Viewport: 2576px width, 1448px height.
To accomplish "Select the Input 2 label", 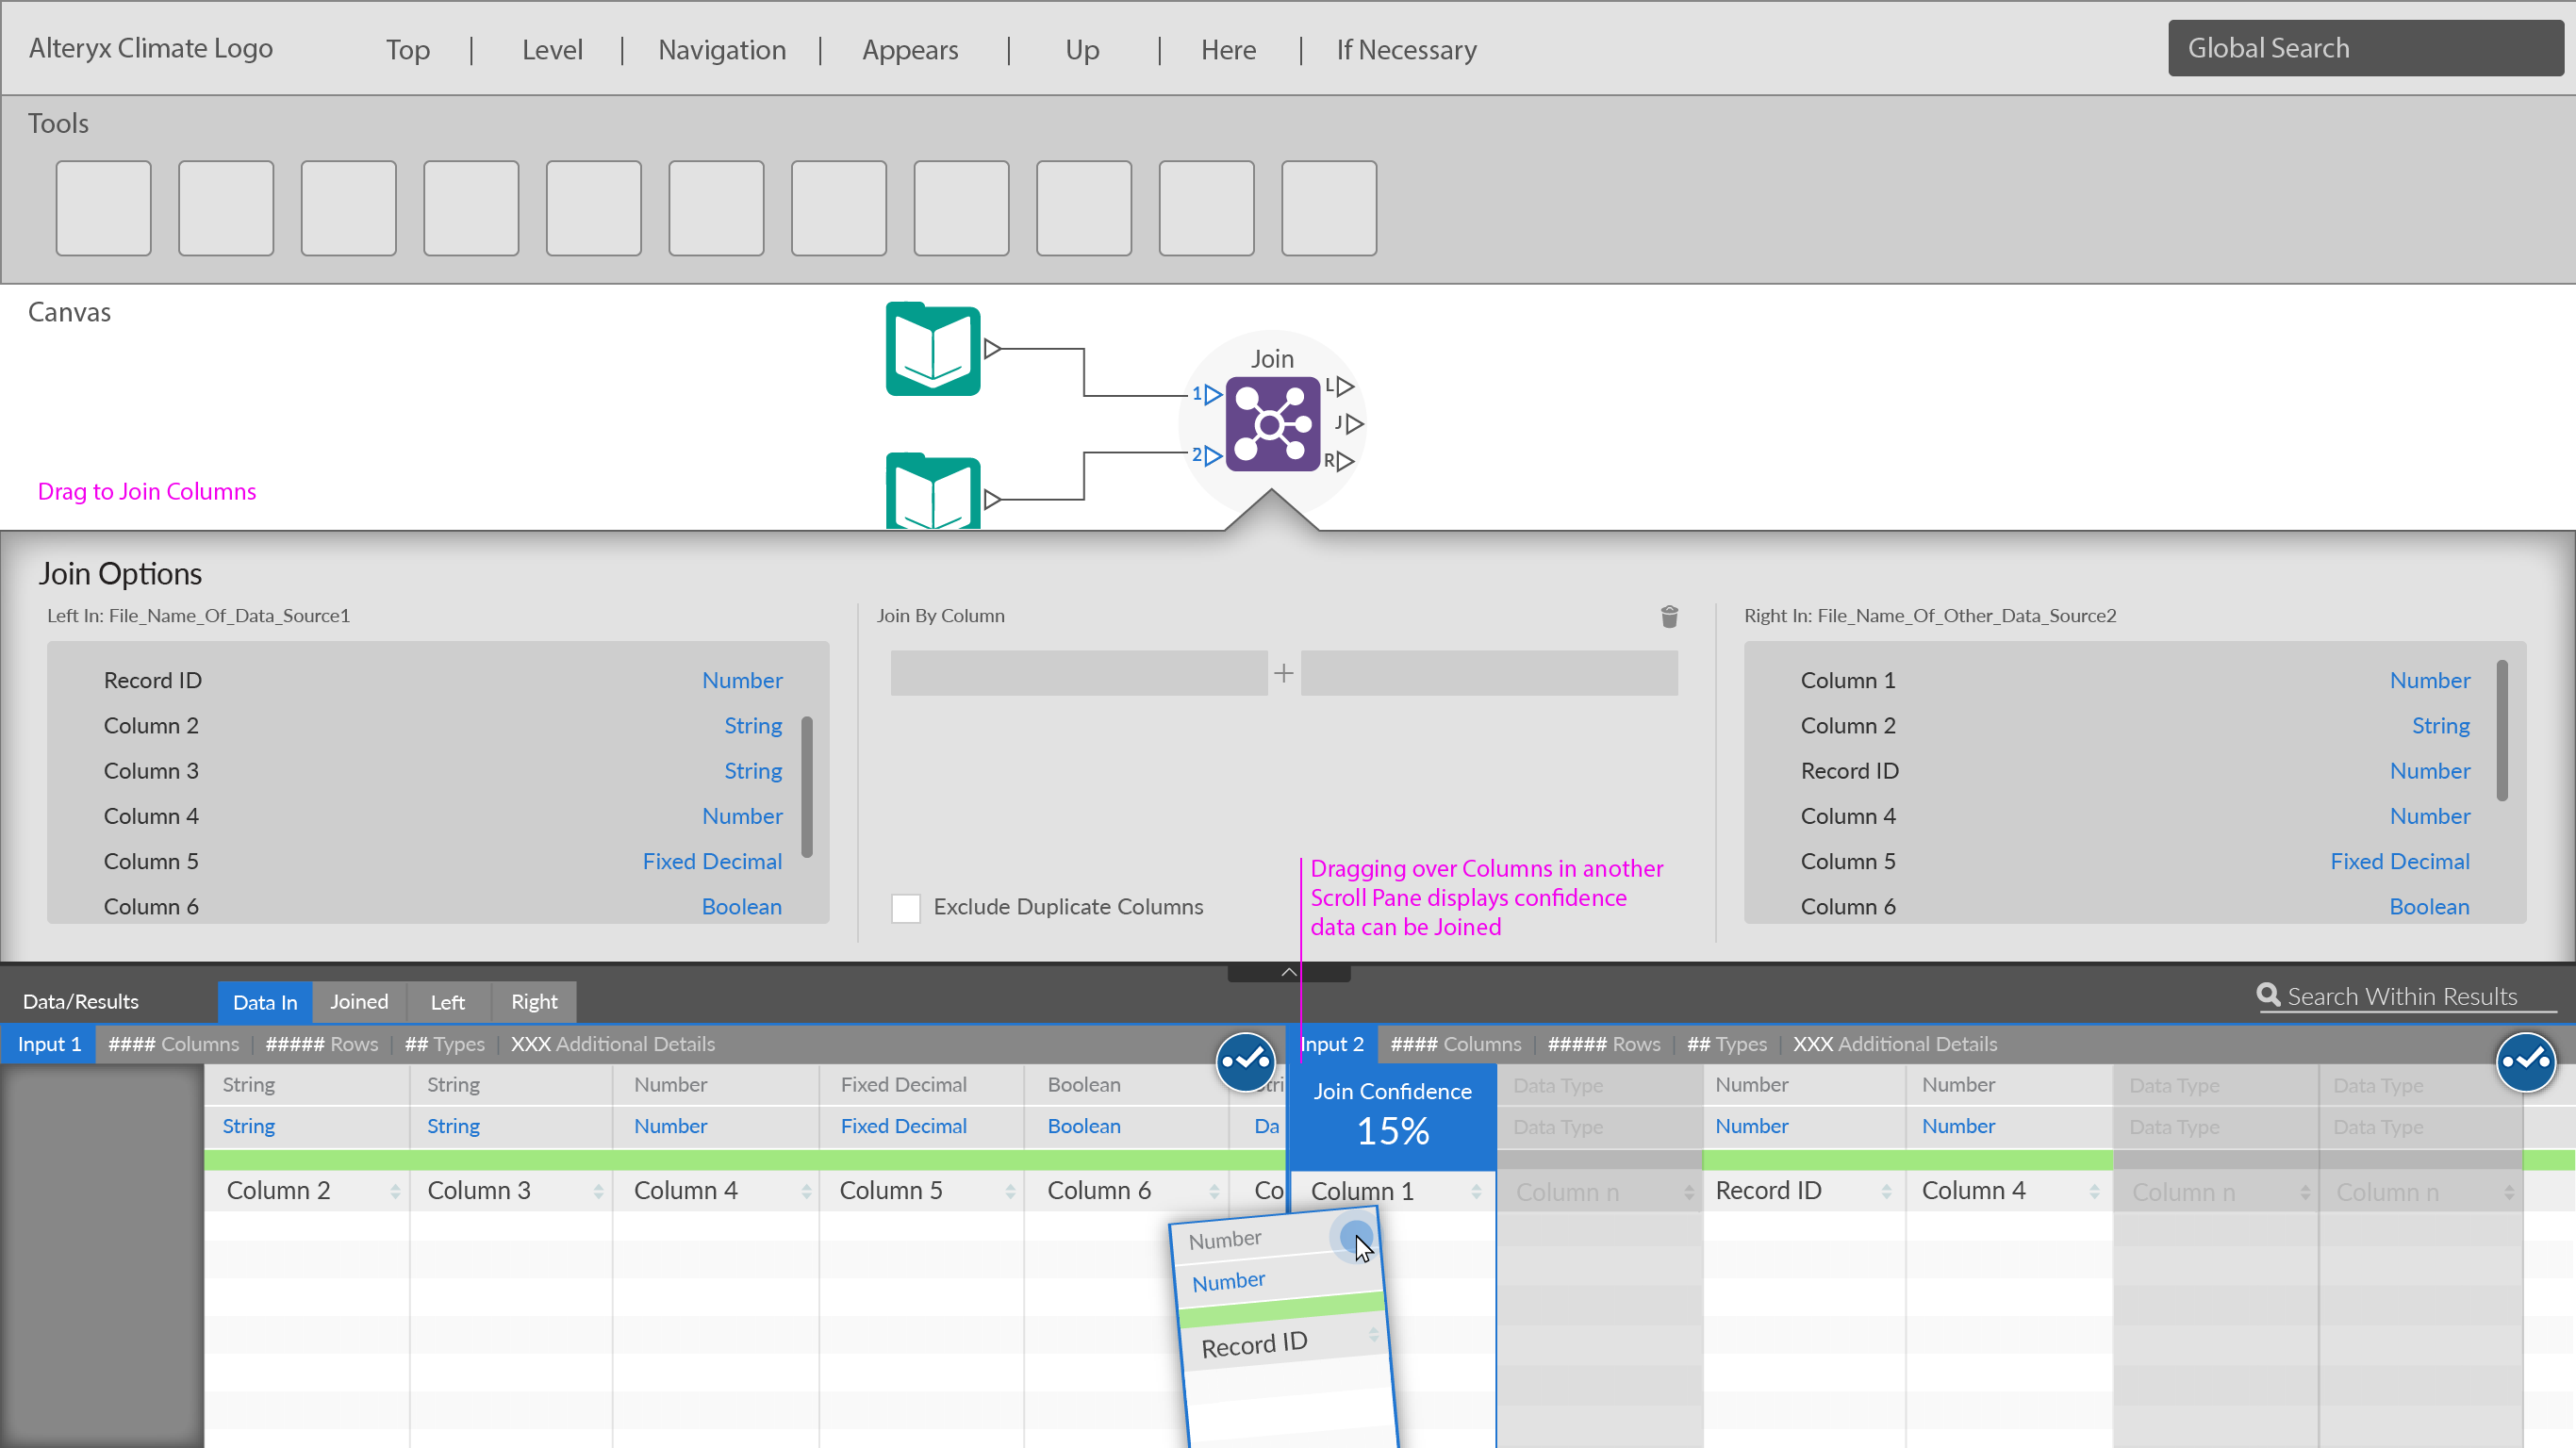I will click(1331, 1044).
